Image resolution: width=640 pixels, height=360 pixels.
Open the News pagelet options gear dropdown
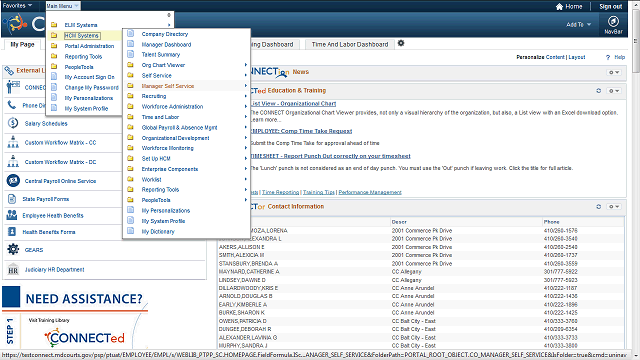coord(614,72)
